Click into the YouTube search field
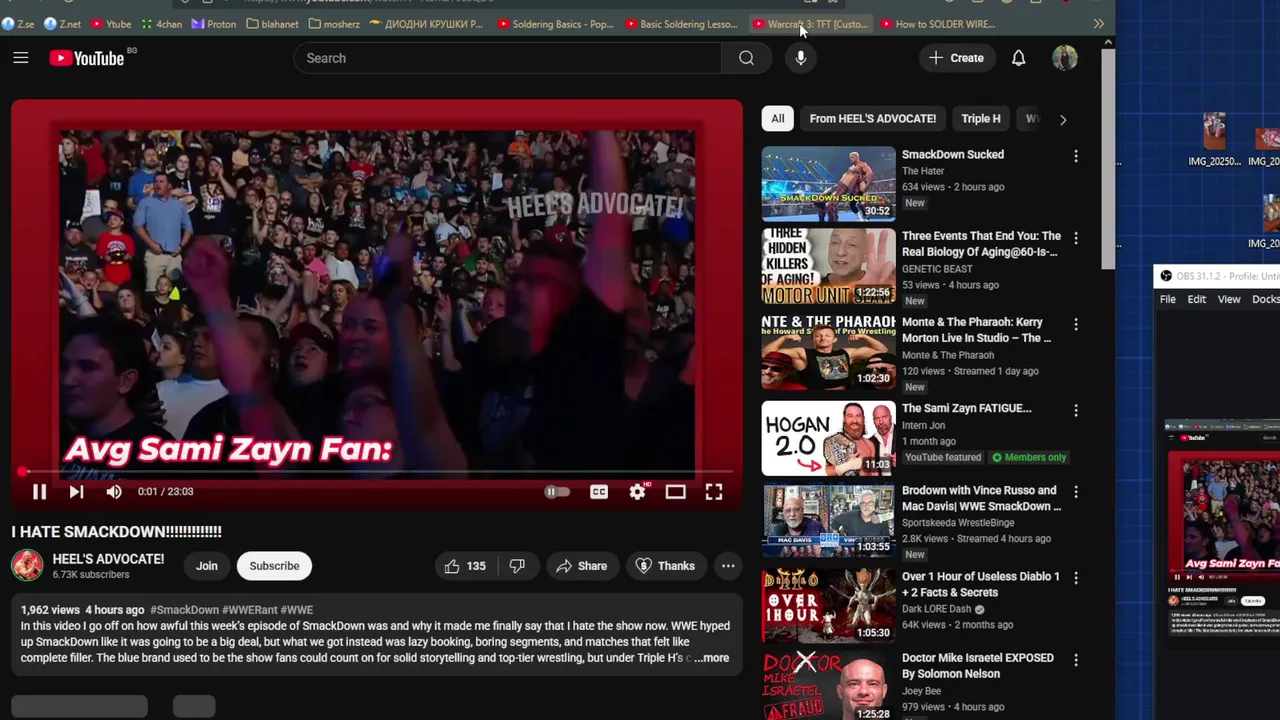The width and height of the screenshot is (1280, 720). pyautogui.click(x=507, y=58)
